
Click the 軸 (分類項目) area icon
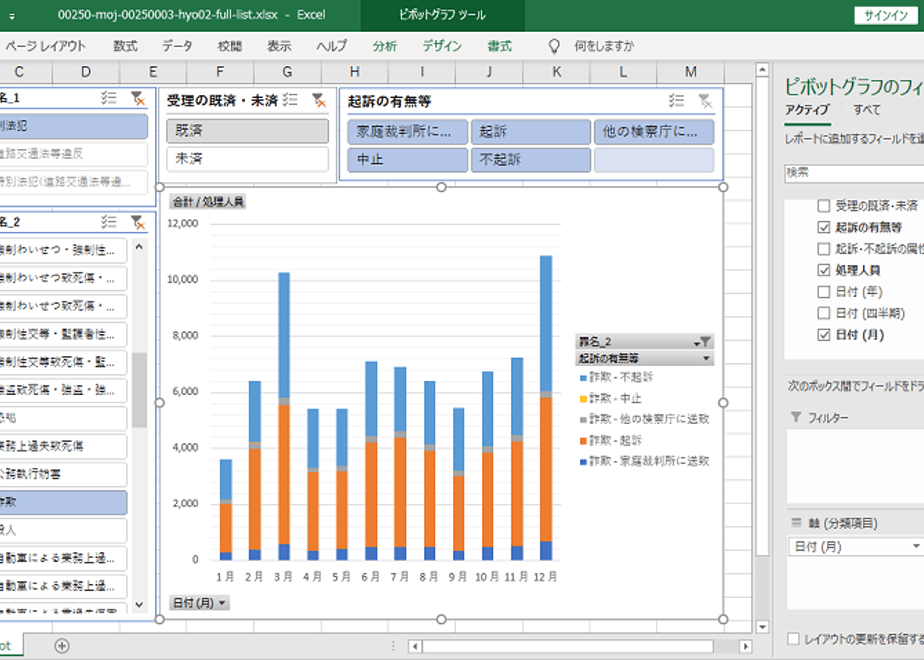coord(796,523)
